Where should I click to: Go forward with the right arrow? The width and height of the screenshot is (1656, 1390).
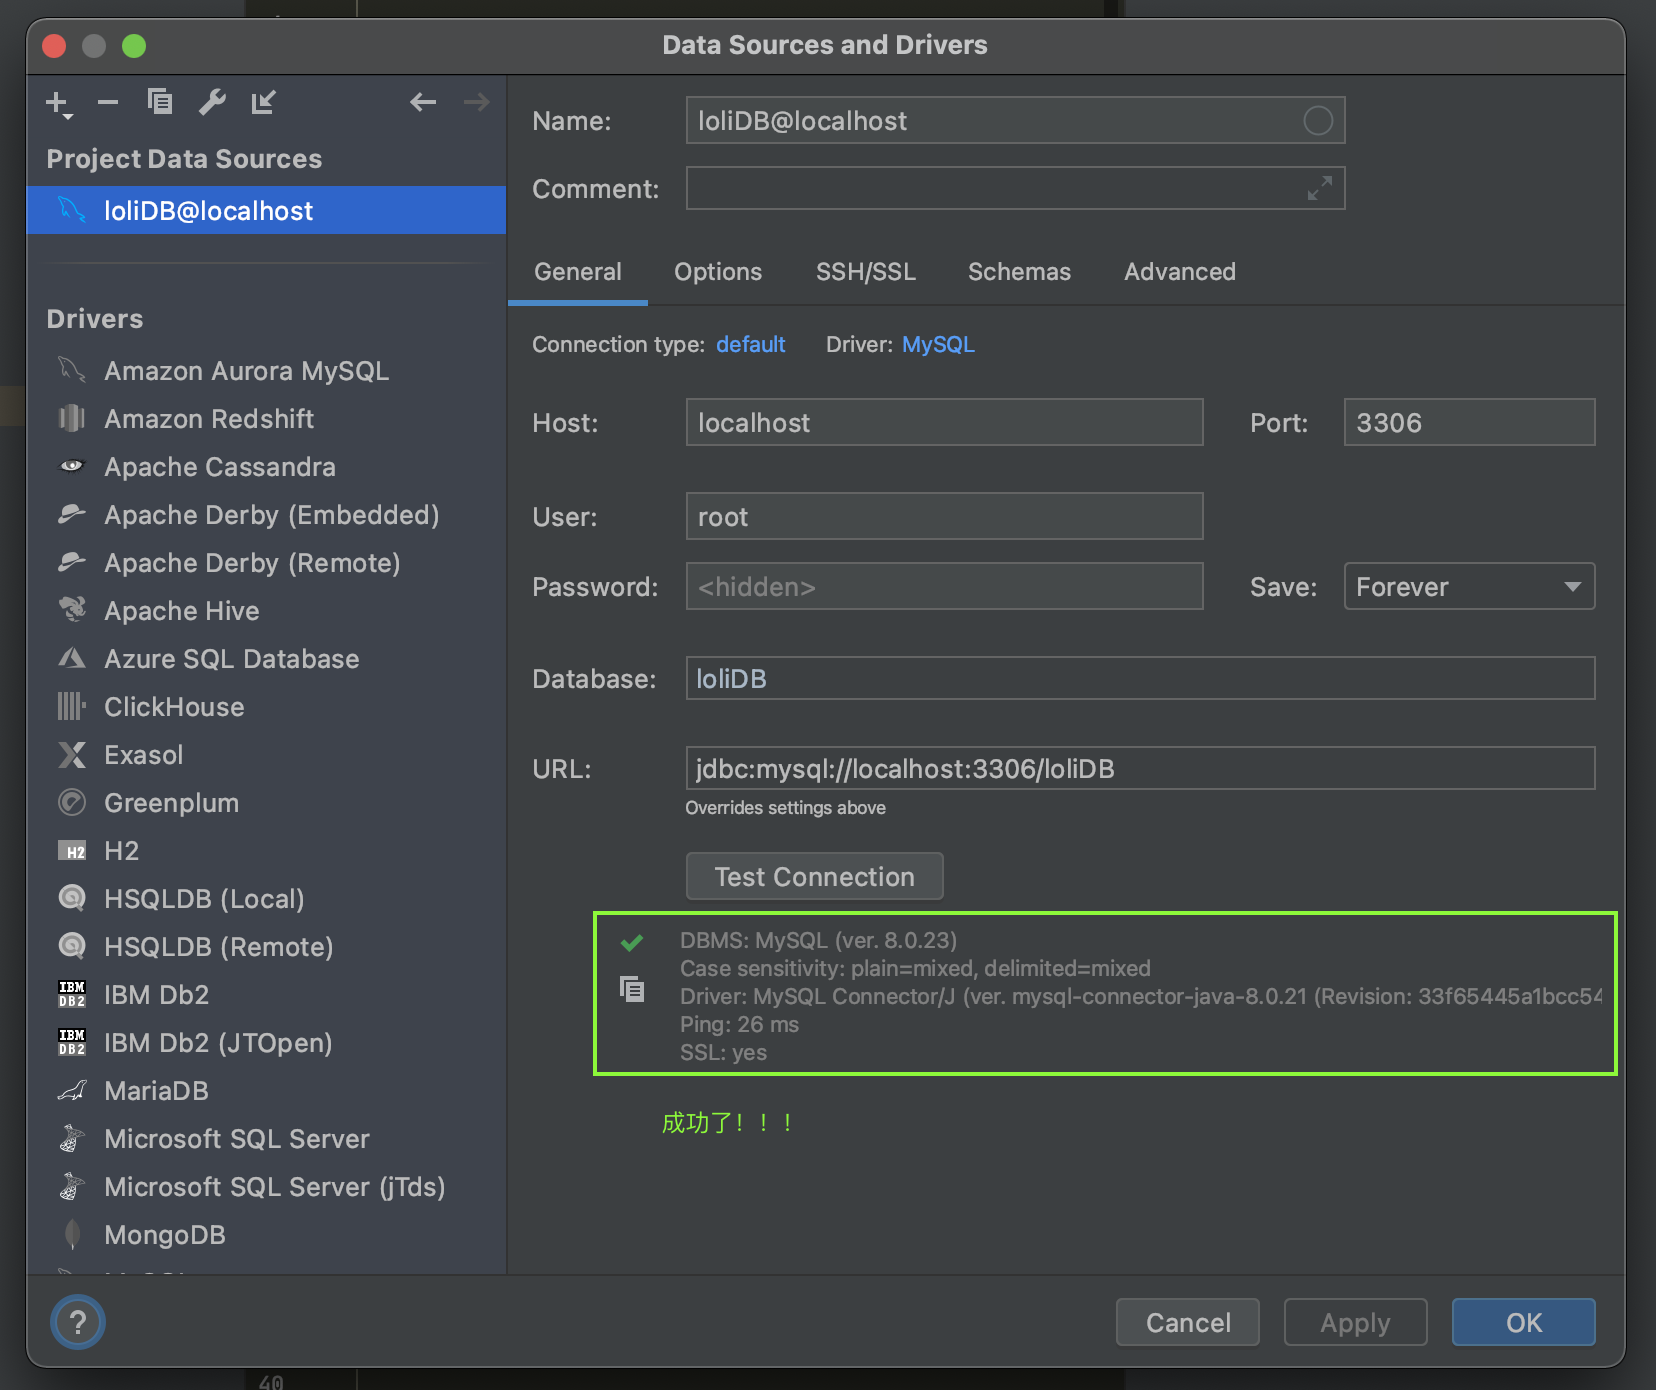pos(477,102)
